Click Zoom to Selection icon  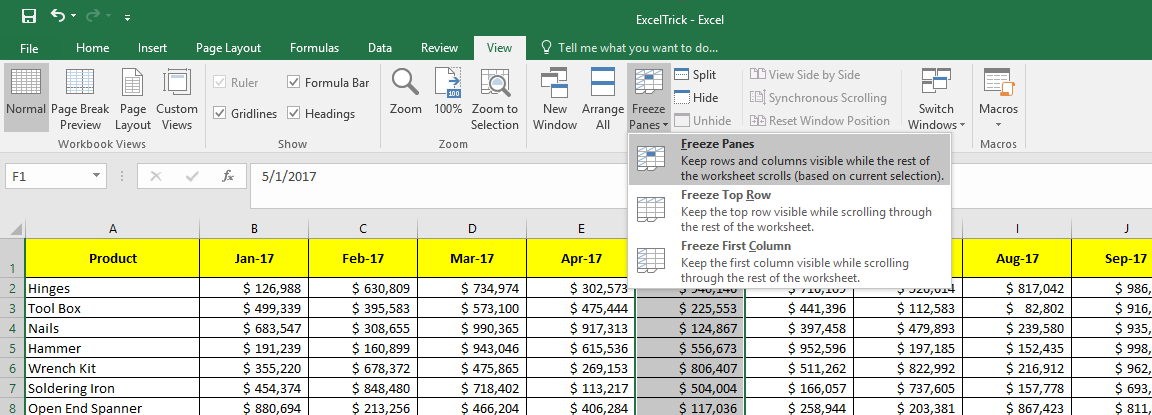495,98
